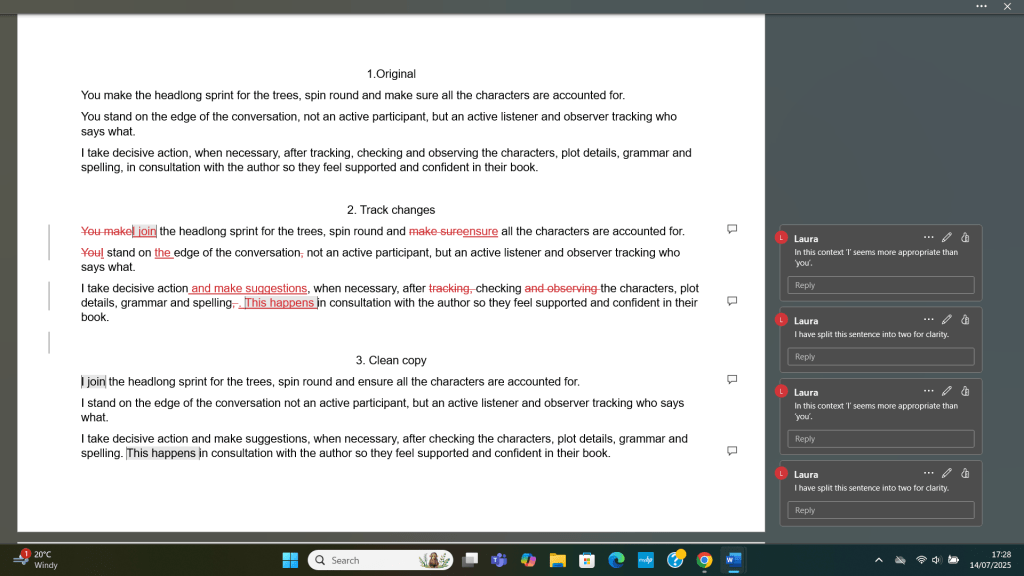Open Microsoft Teams from the taskbar
The width and height of the screenshot is (1024, 576).
[499, 560]
